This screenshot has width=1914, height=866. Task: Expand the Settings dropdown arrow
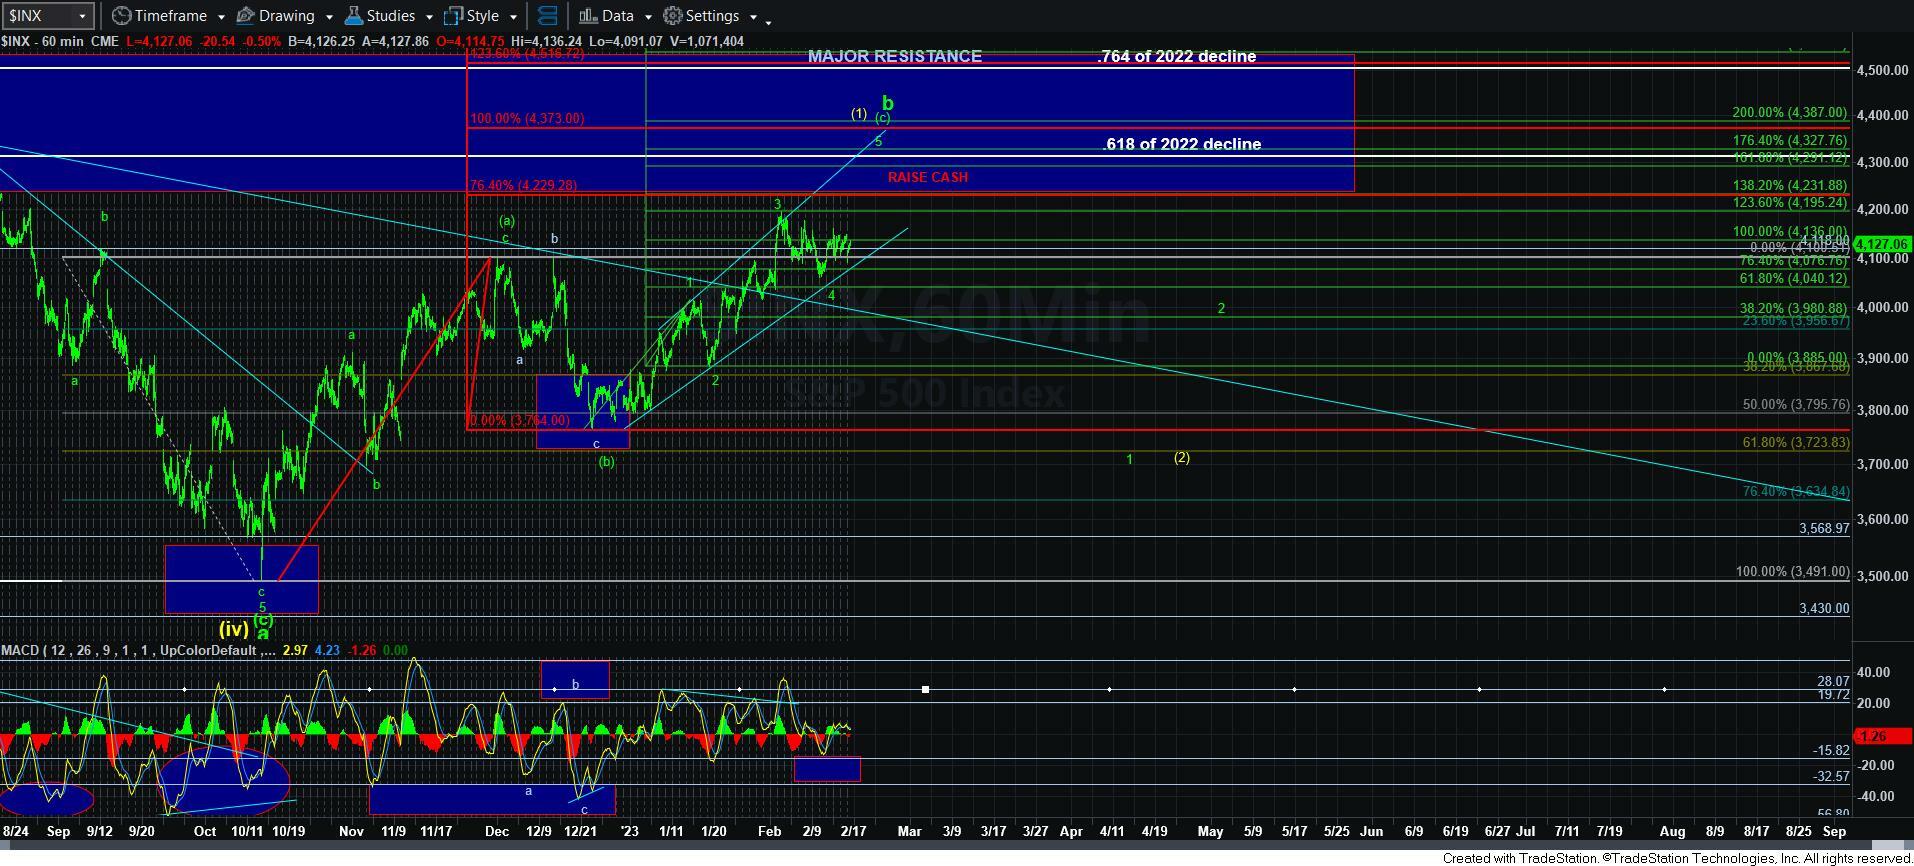[753, 17]
